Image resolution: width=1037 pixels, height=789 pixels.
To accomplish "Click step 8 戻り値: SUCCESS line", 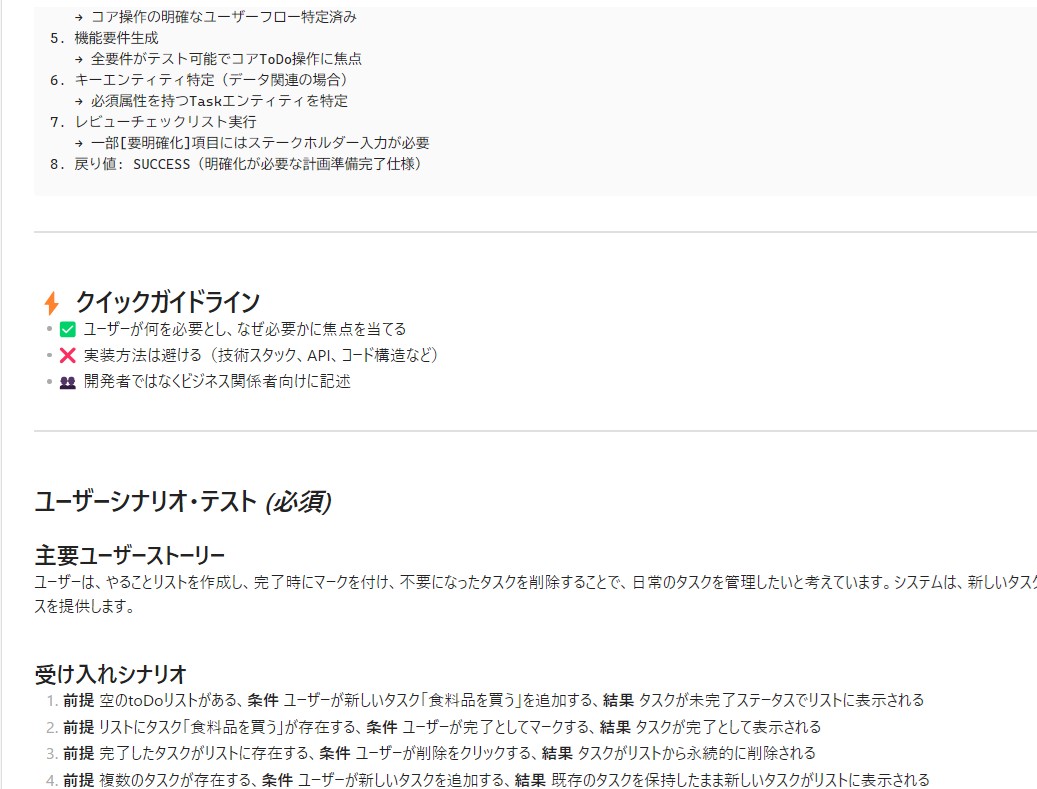I will pyautogui.click(x=236, y=164).
